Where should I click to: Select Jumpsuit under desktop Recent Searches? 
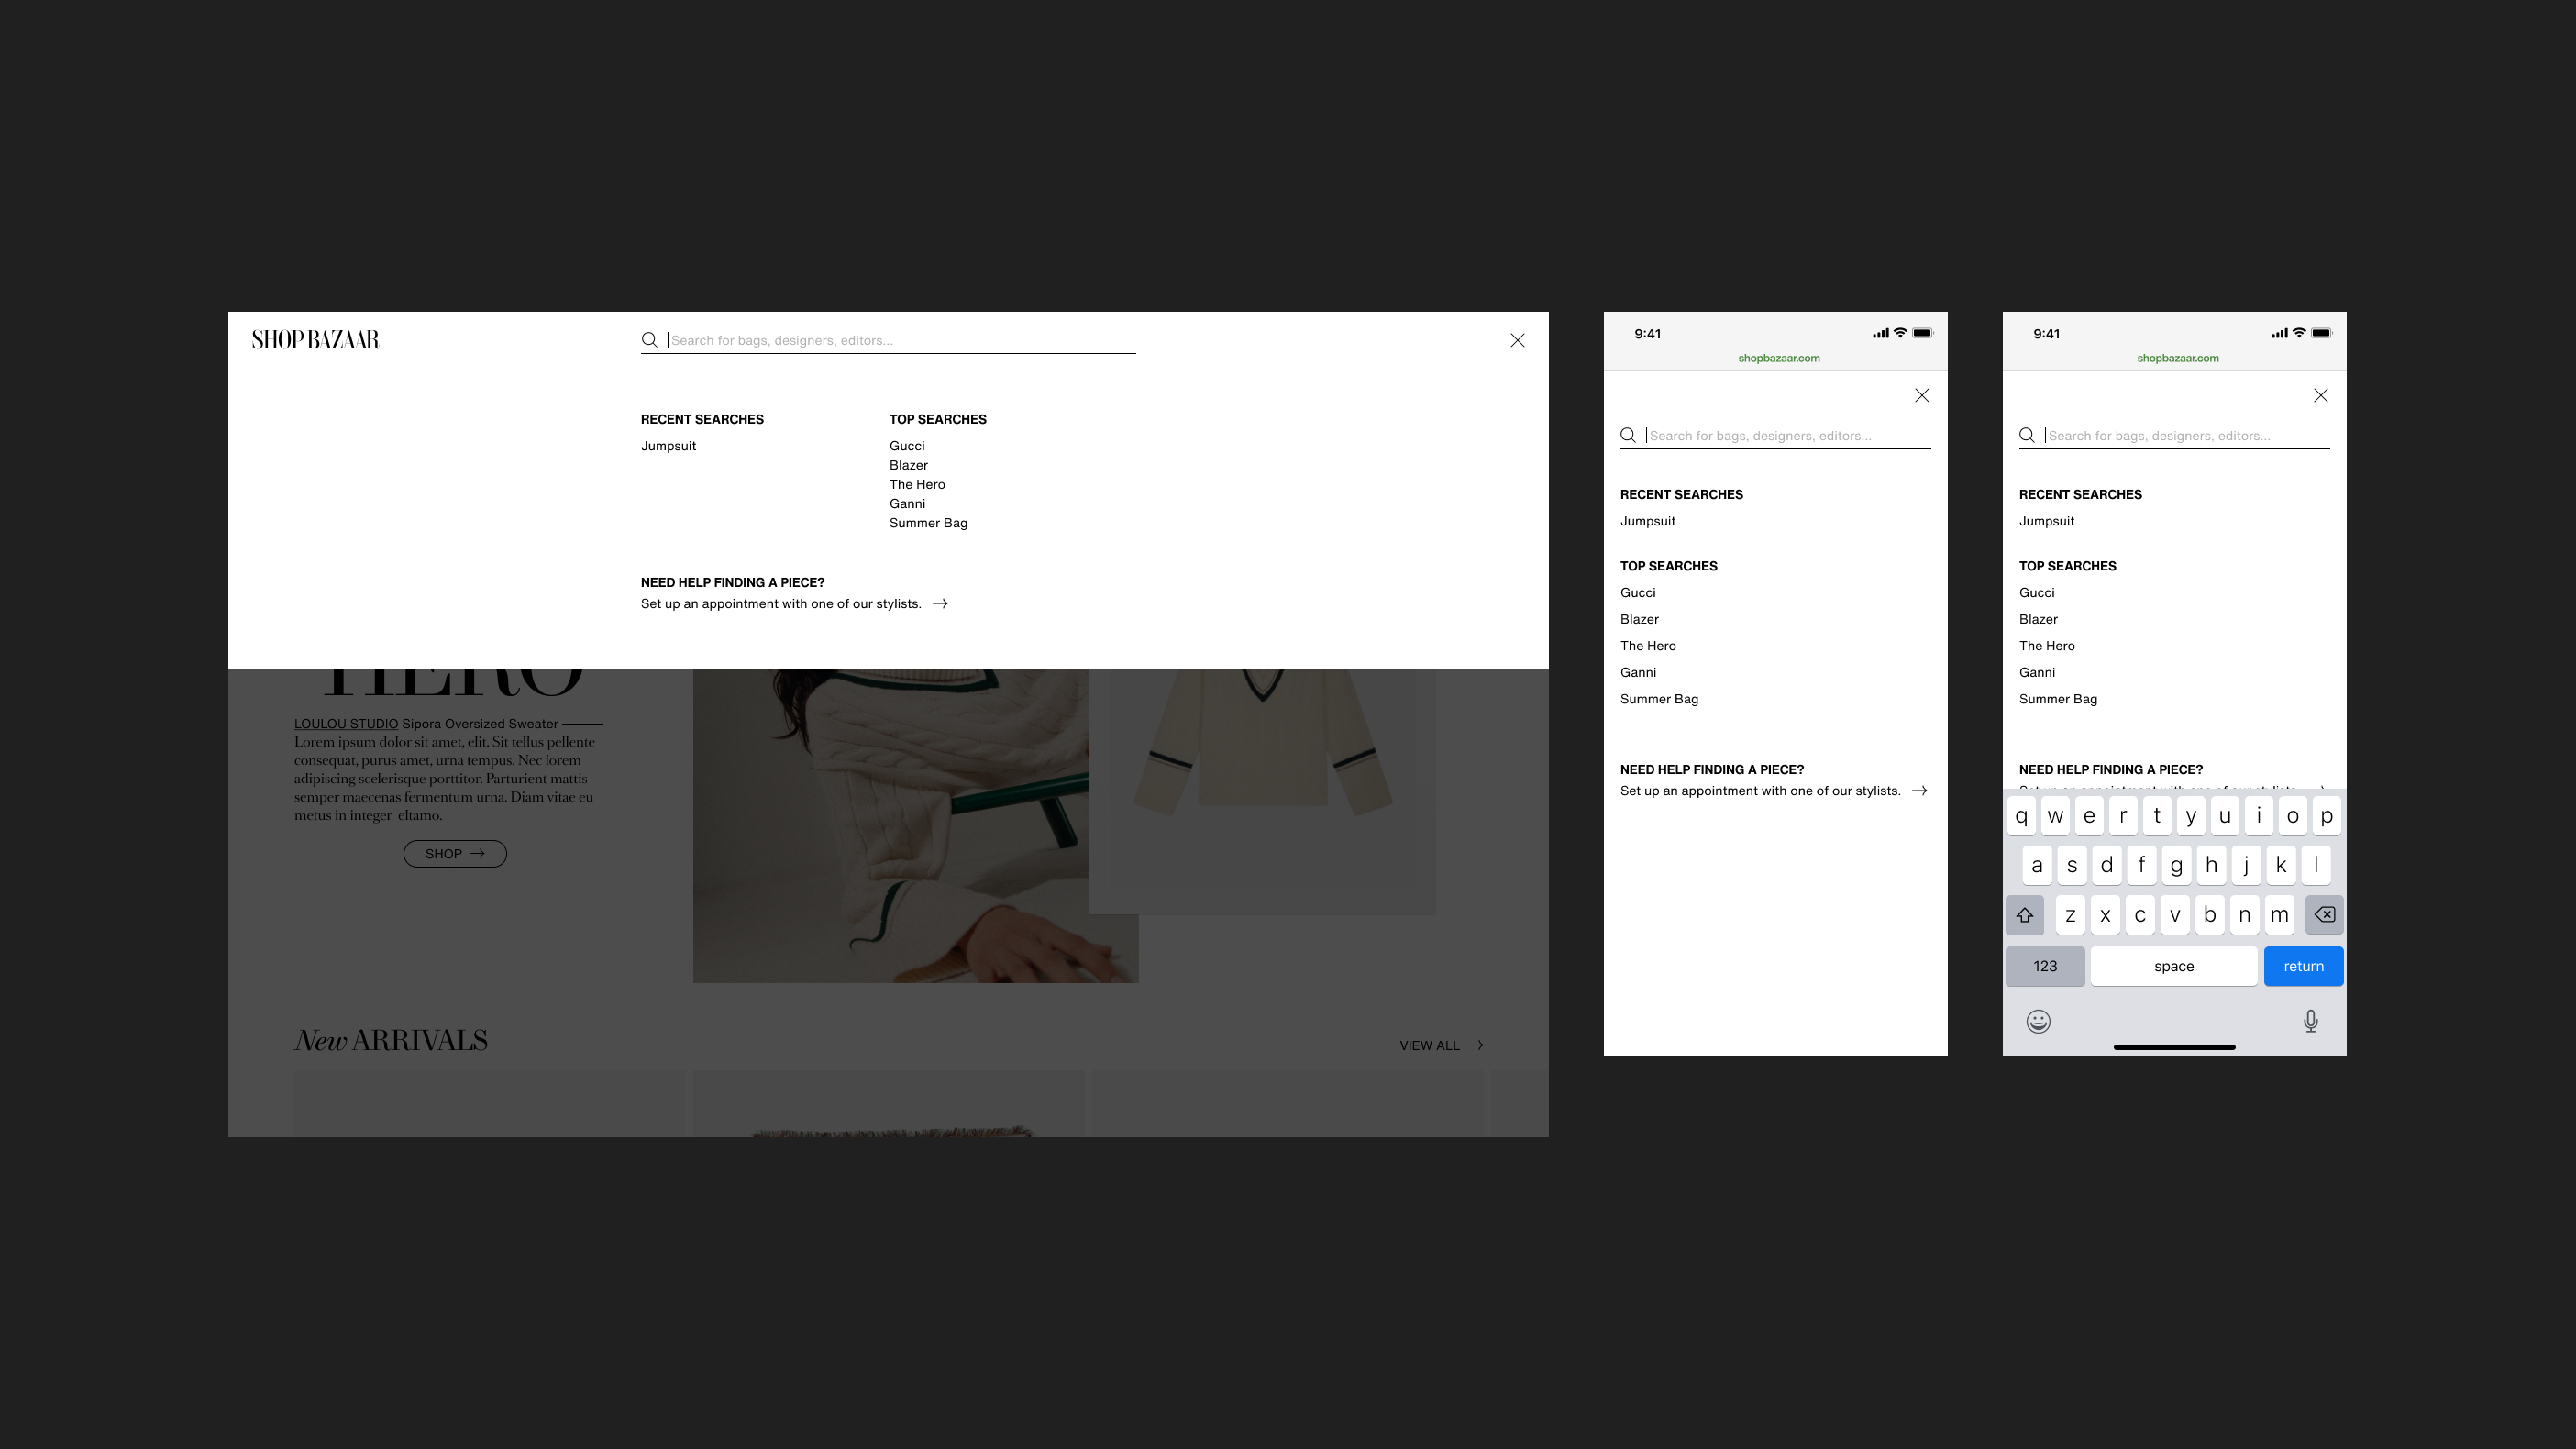coord(668,446)
